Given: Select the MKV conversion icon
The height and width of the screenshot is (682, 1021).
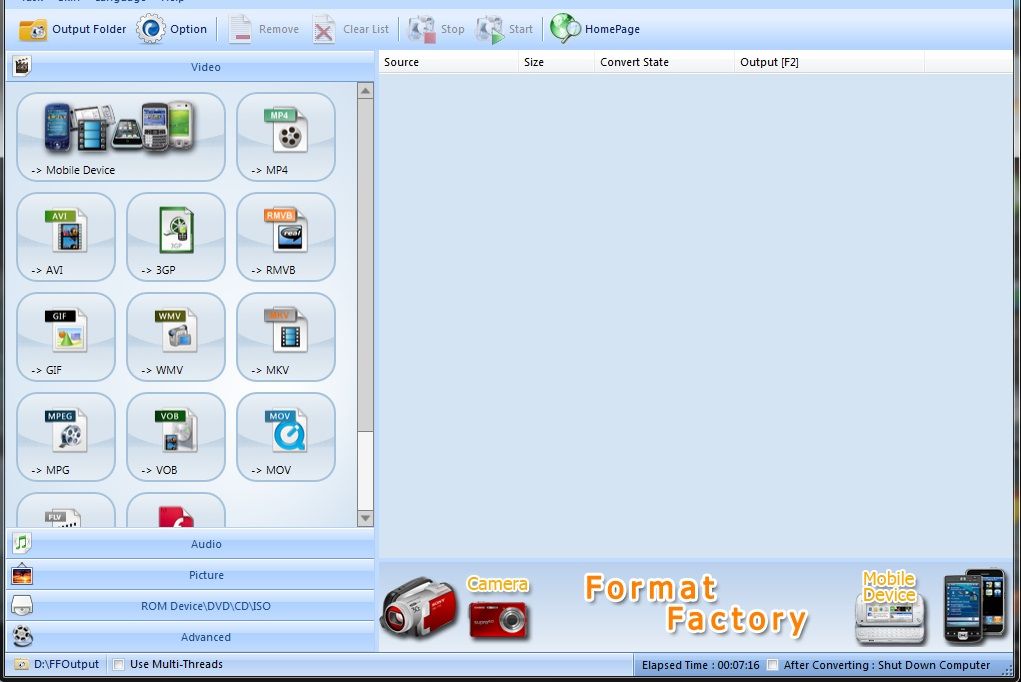Looking at the screenshot, I should coord(286,337).
